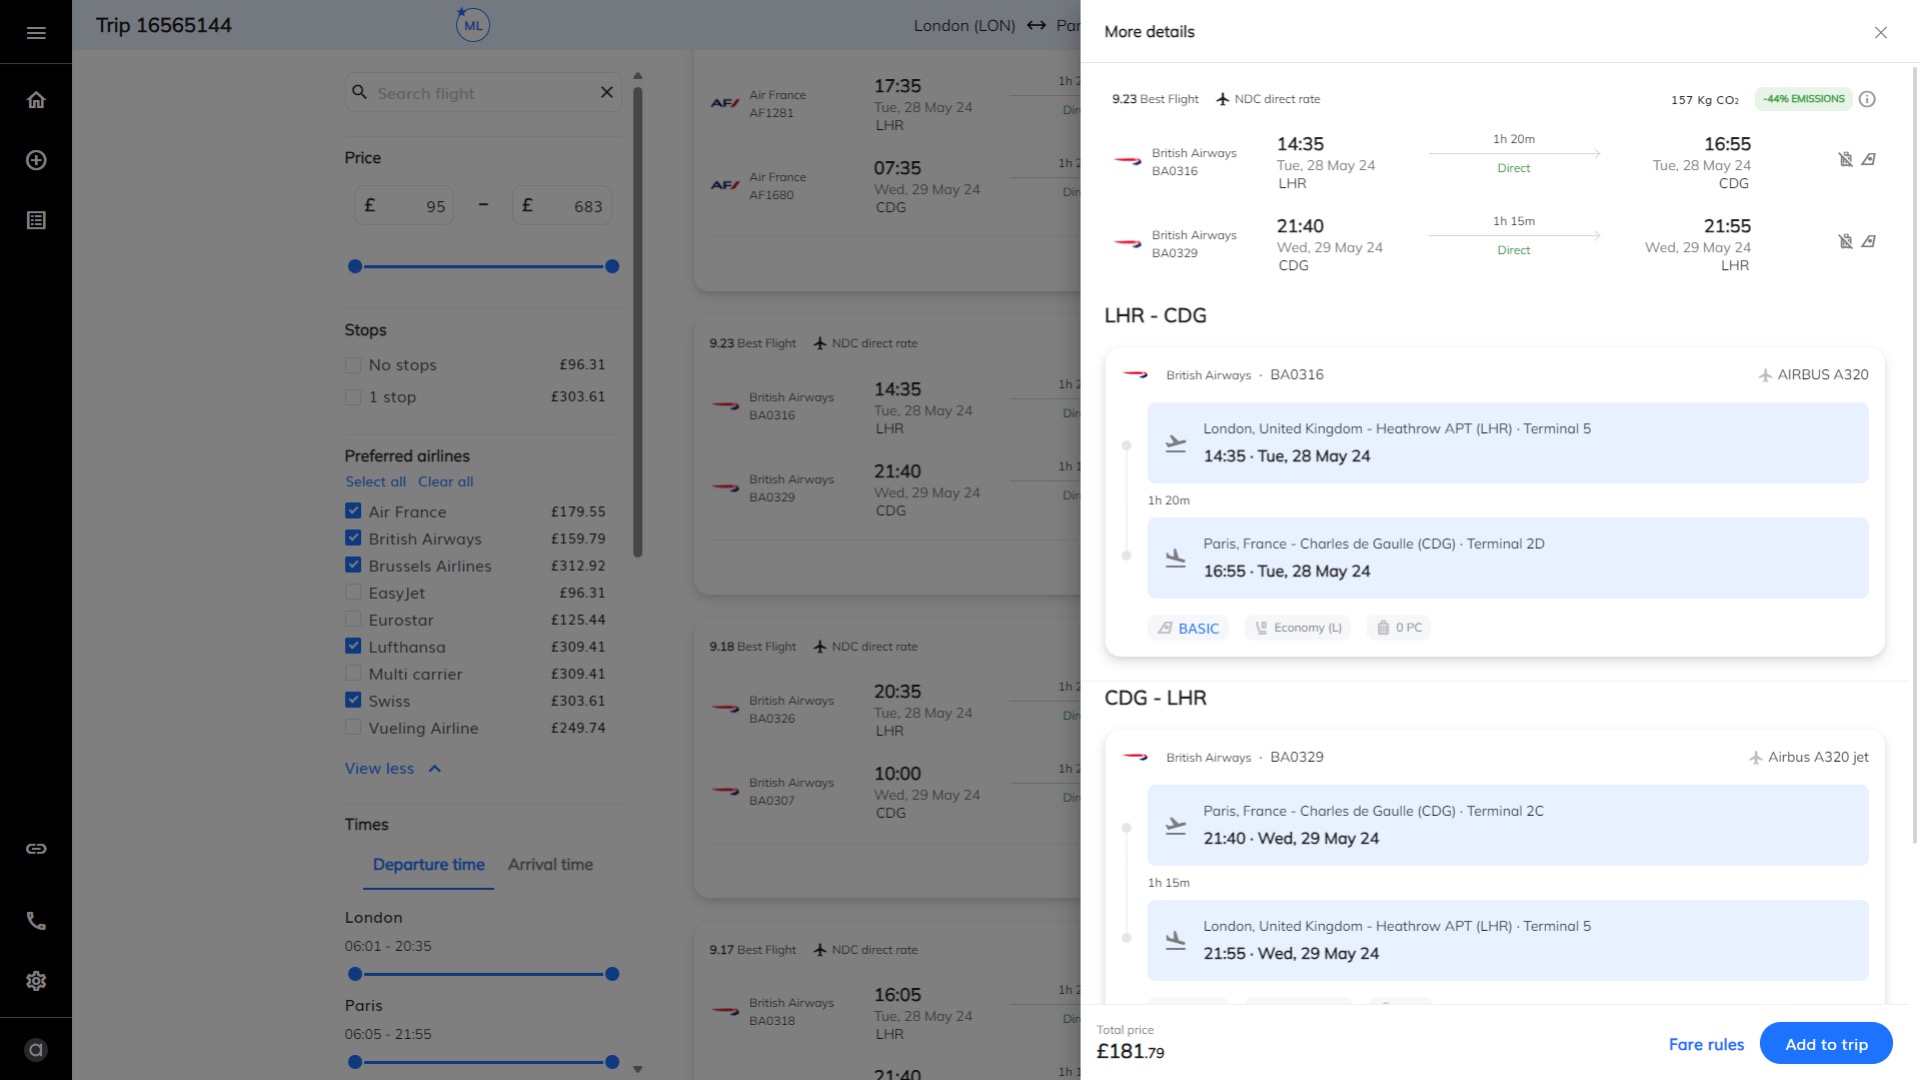Click Clear all airlines link
The image size is (1920, 1080).
coord(446,482)
